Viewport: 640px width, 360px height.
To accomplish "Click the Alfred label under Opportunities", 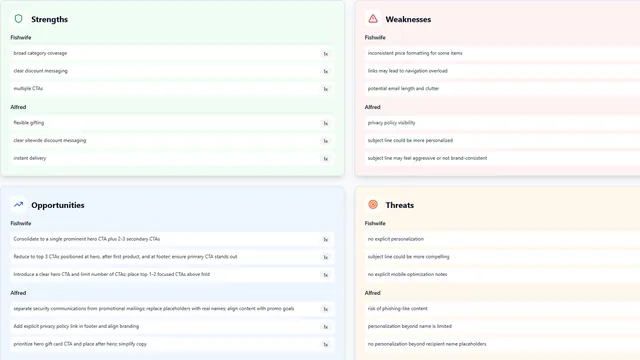I will click(x=18, y=293).
